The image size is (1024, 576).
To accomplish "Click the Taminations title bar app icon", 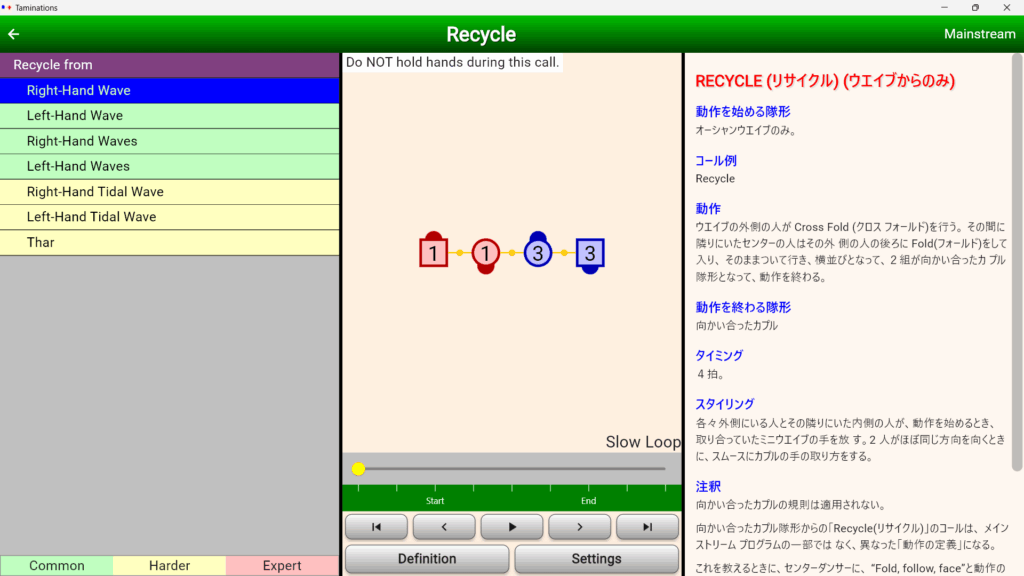I will pos(7,7).
